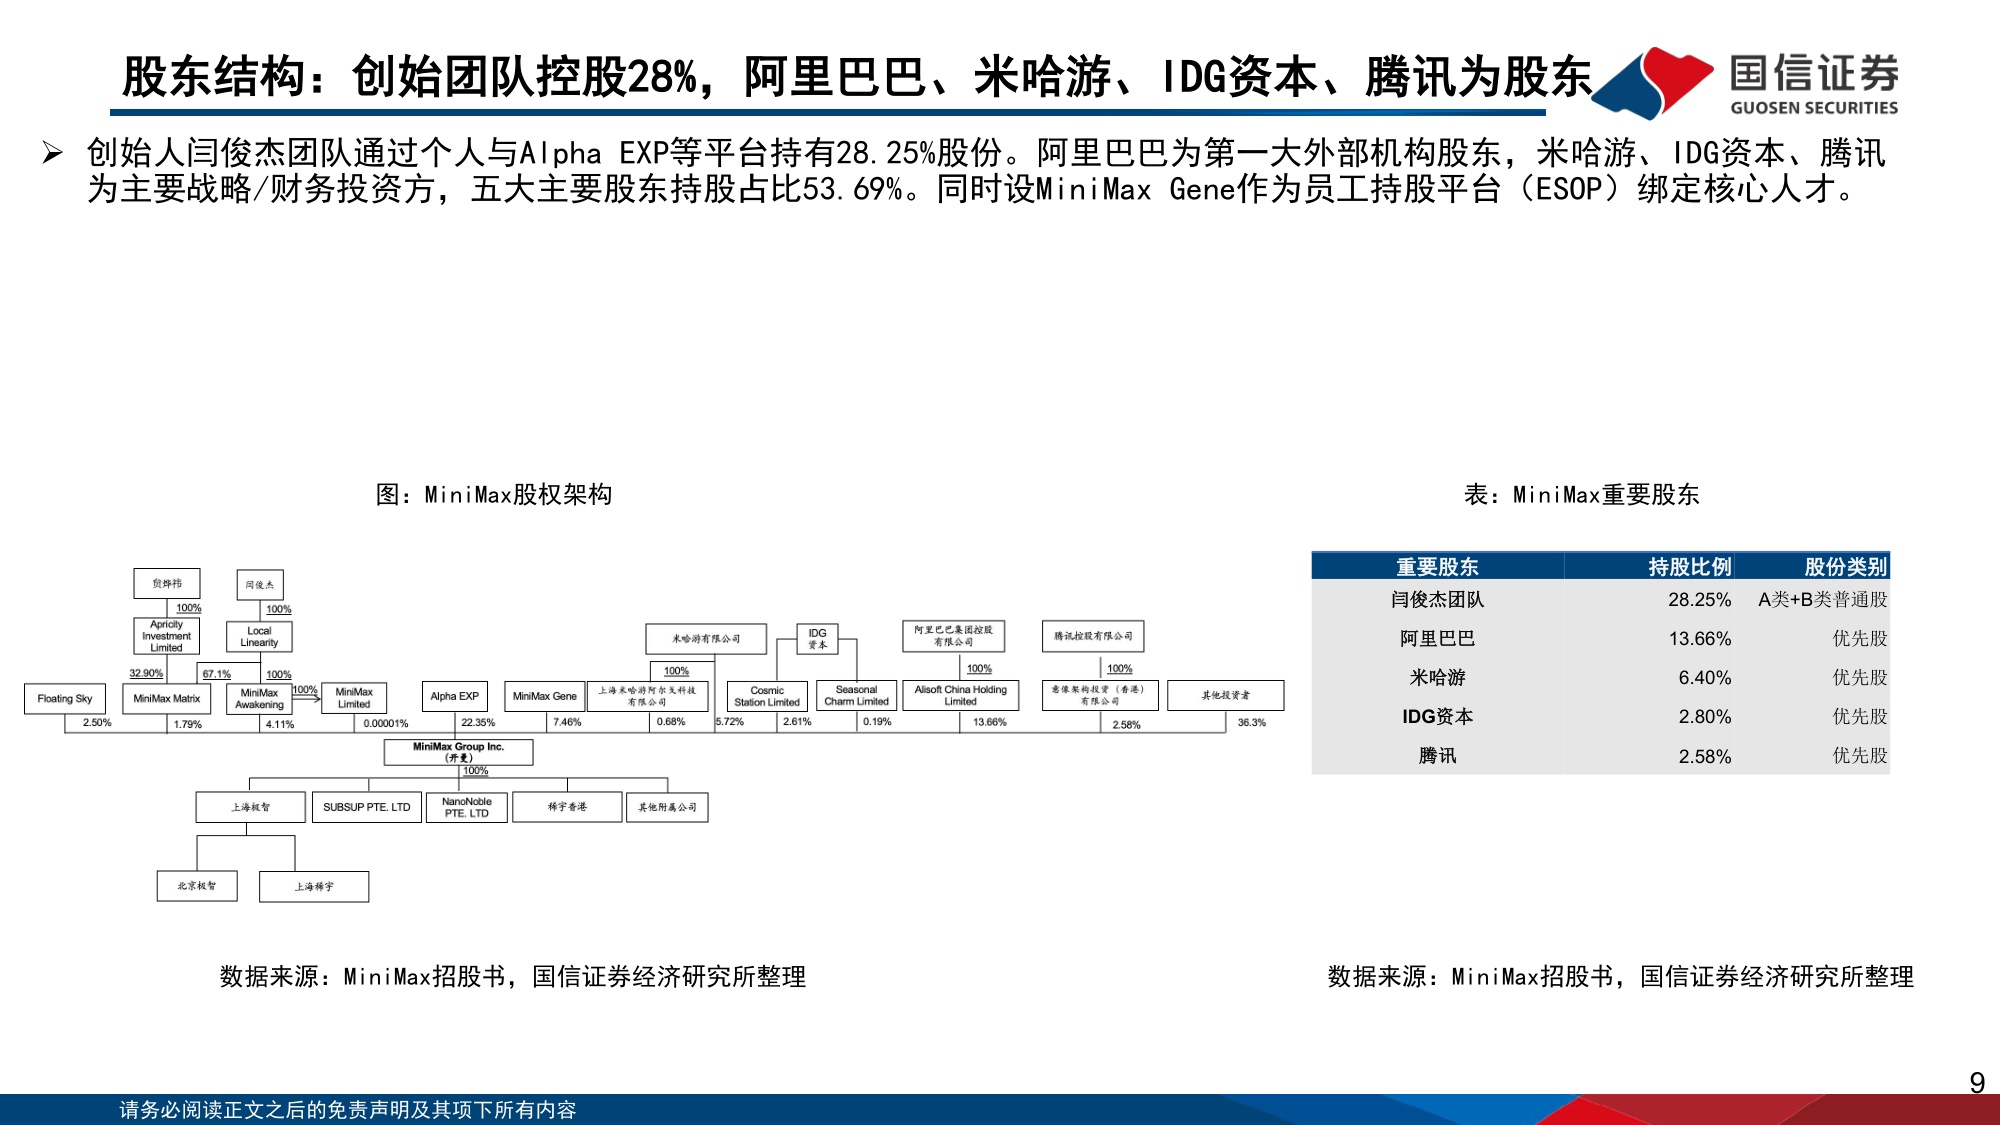
Task: Click the page number 9
Action: [x=1977, y=1083]
